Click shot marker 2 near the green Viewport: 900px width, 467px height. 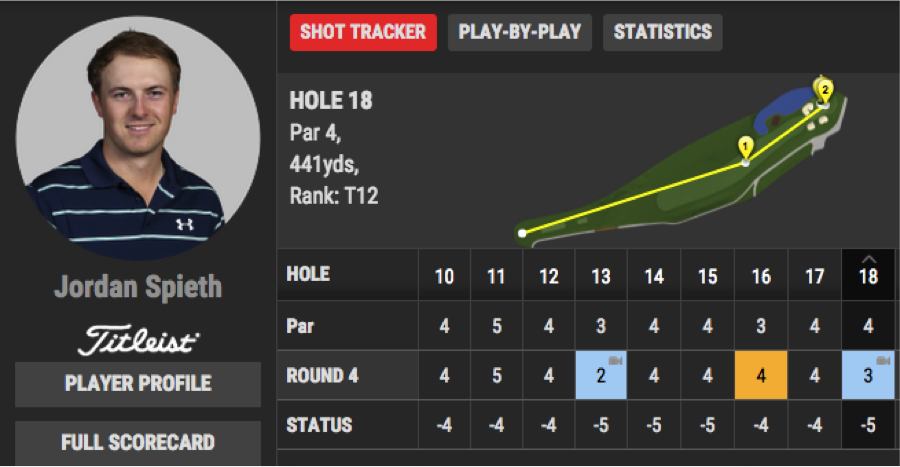(824, 91)
